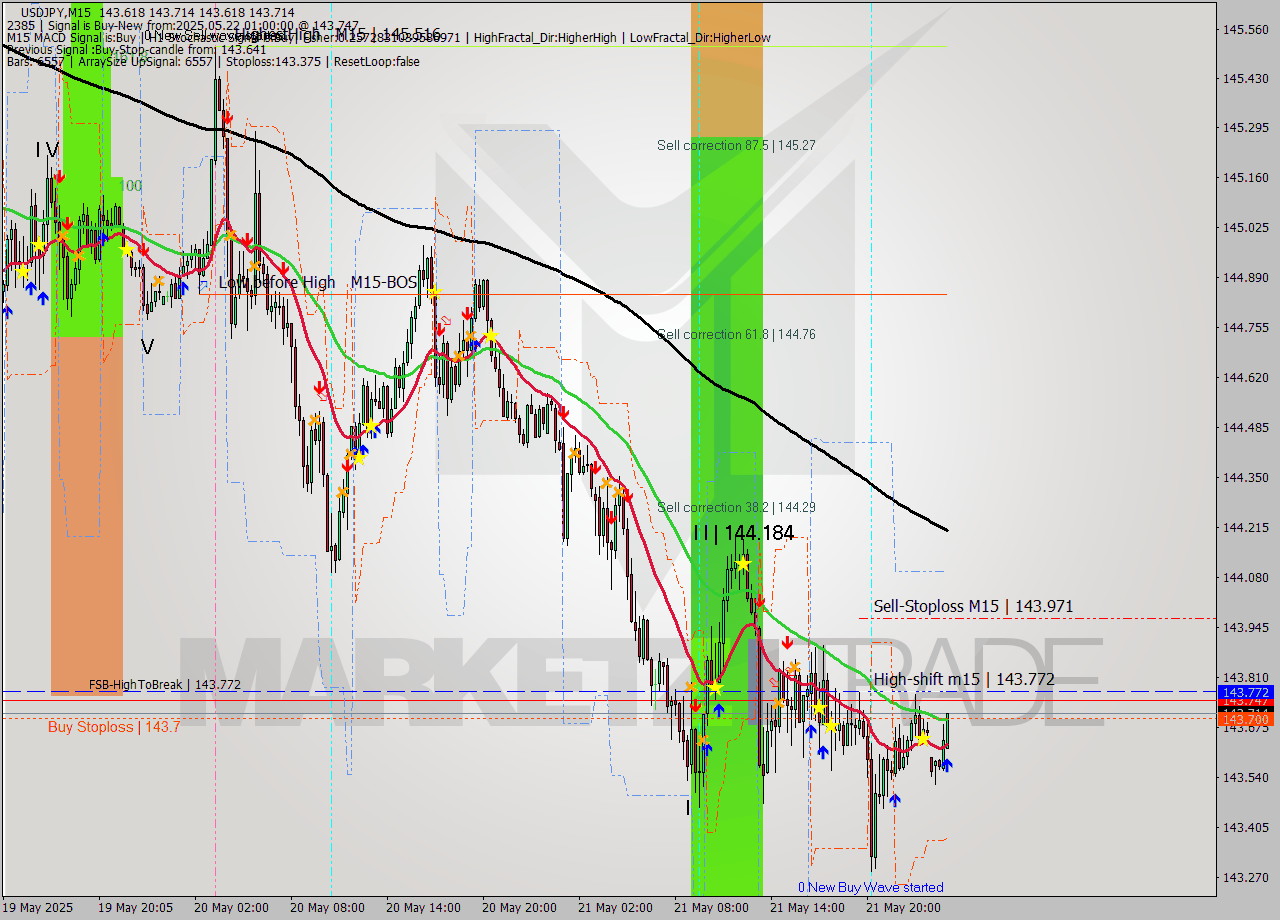Select the red sell arrow during the 21 May 02:00 decline

click(596, 468)
